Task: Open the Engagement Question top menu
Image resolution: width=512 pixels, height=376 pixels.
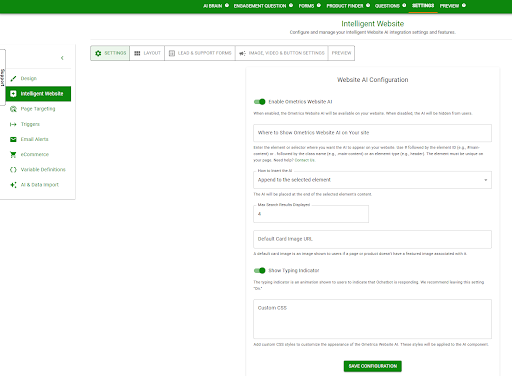Action: pyautogui.click(x=260, y=6)
